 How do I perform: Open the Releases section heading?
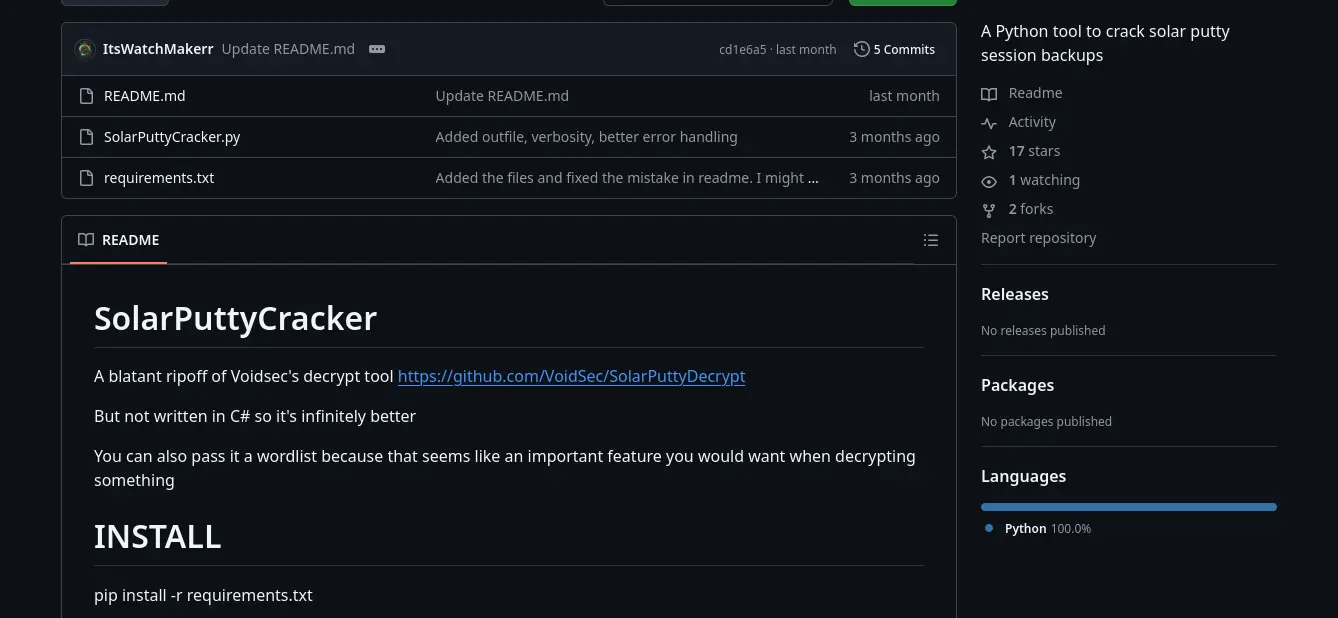pos(1014,294)
